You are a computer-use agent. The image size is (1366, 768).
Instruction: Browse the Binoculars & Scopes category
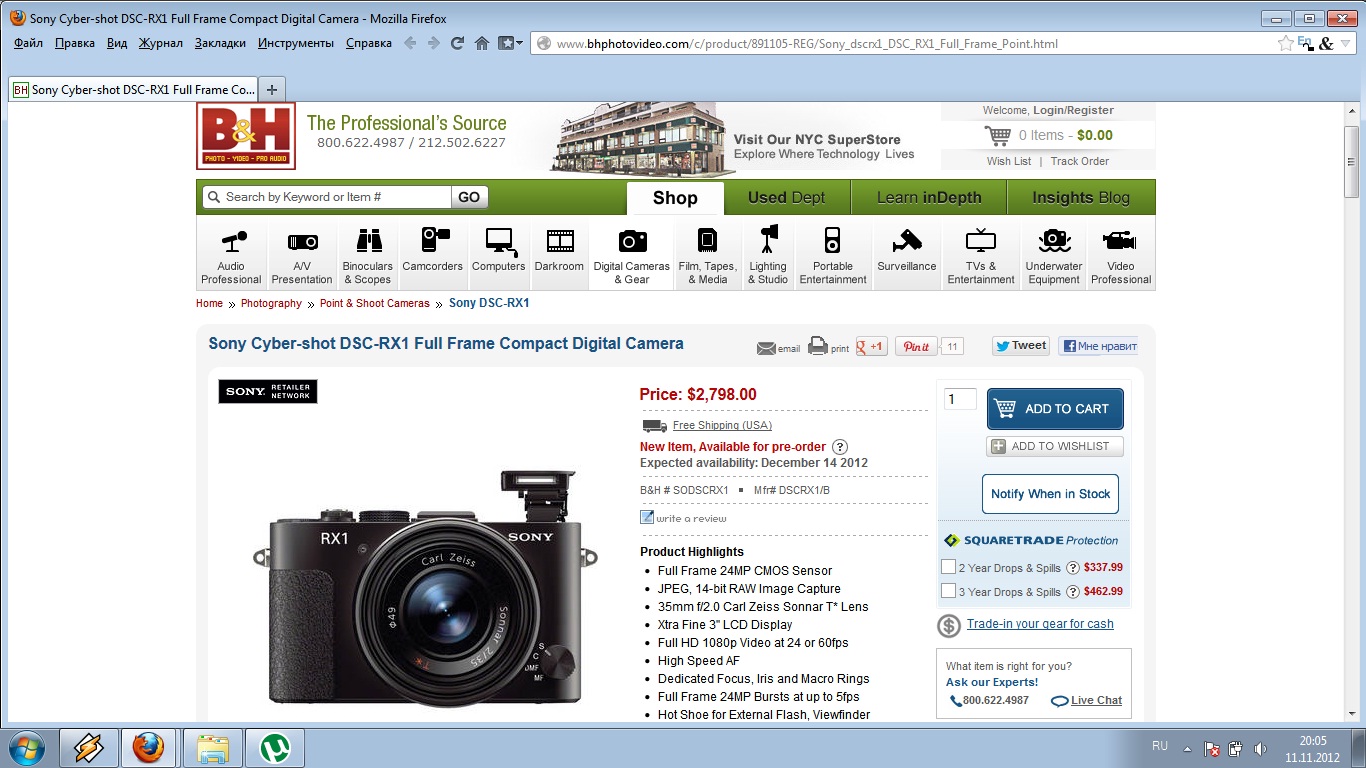click(368, 256)
